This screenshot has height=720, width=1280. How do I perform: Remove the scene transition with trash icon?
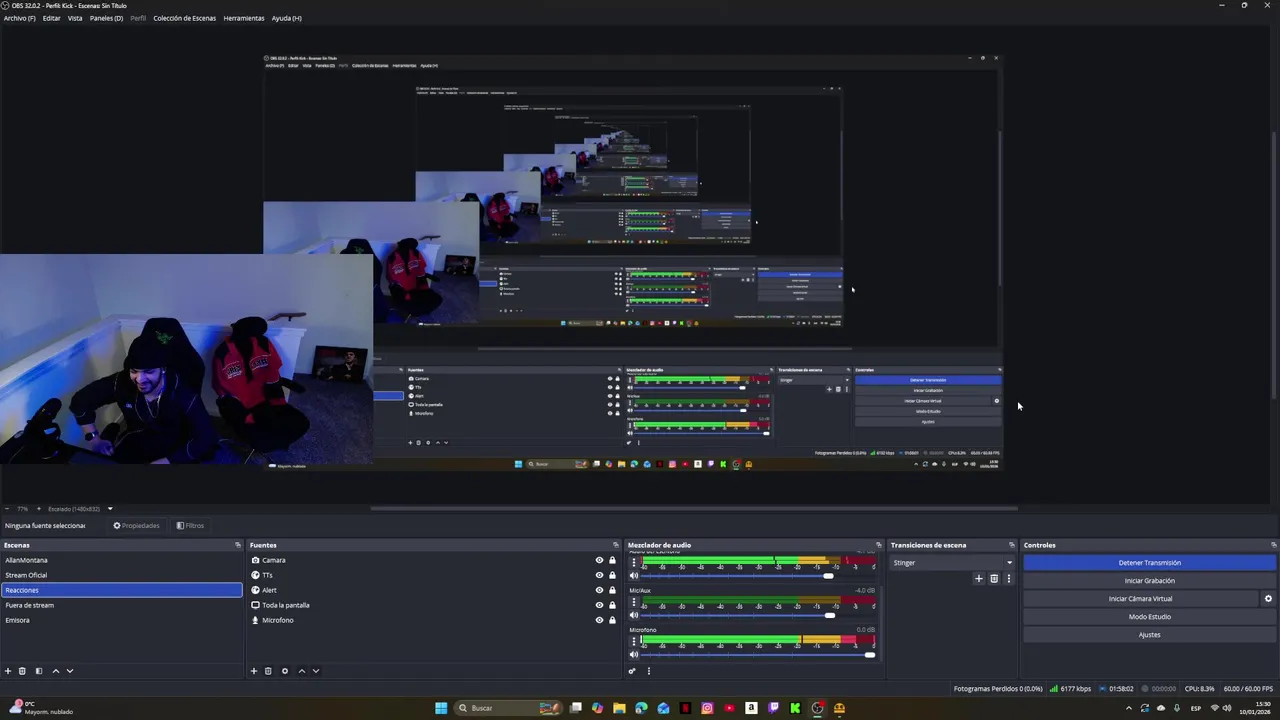coord(994,578)
